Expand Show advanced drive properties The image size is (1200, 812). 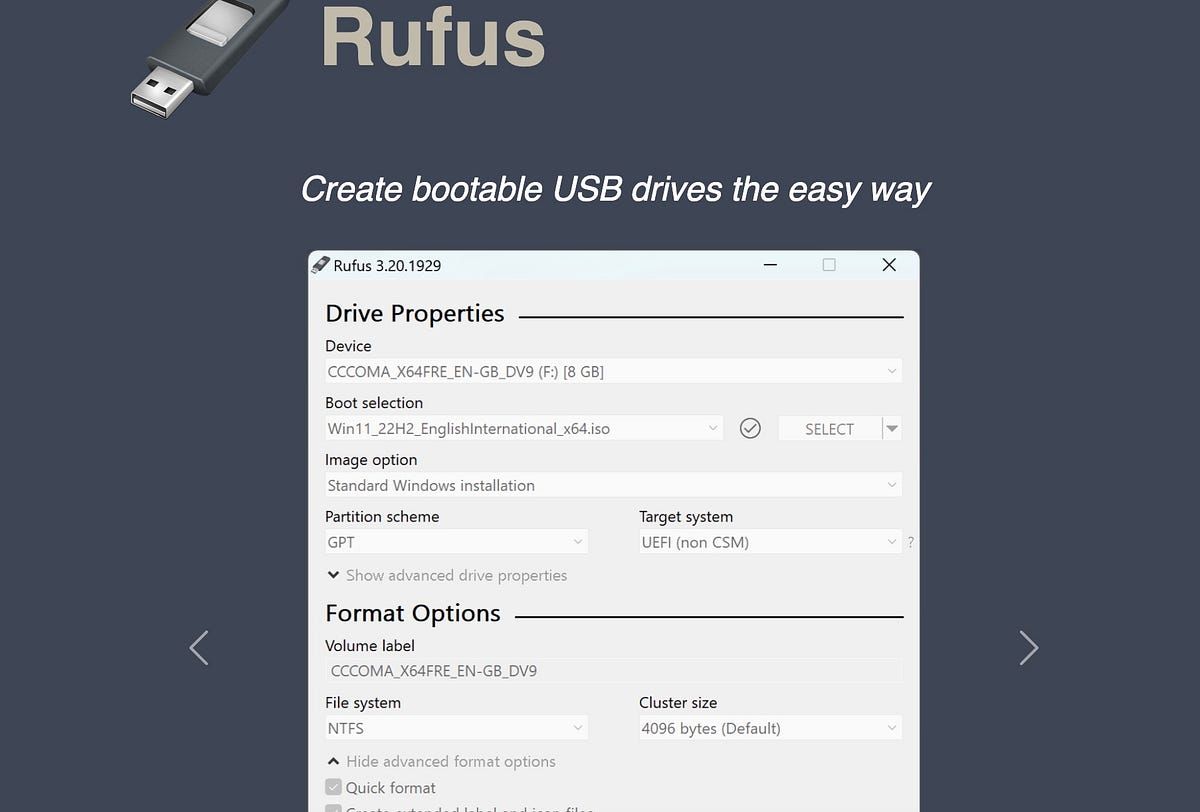447,575
